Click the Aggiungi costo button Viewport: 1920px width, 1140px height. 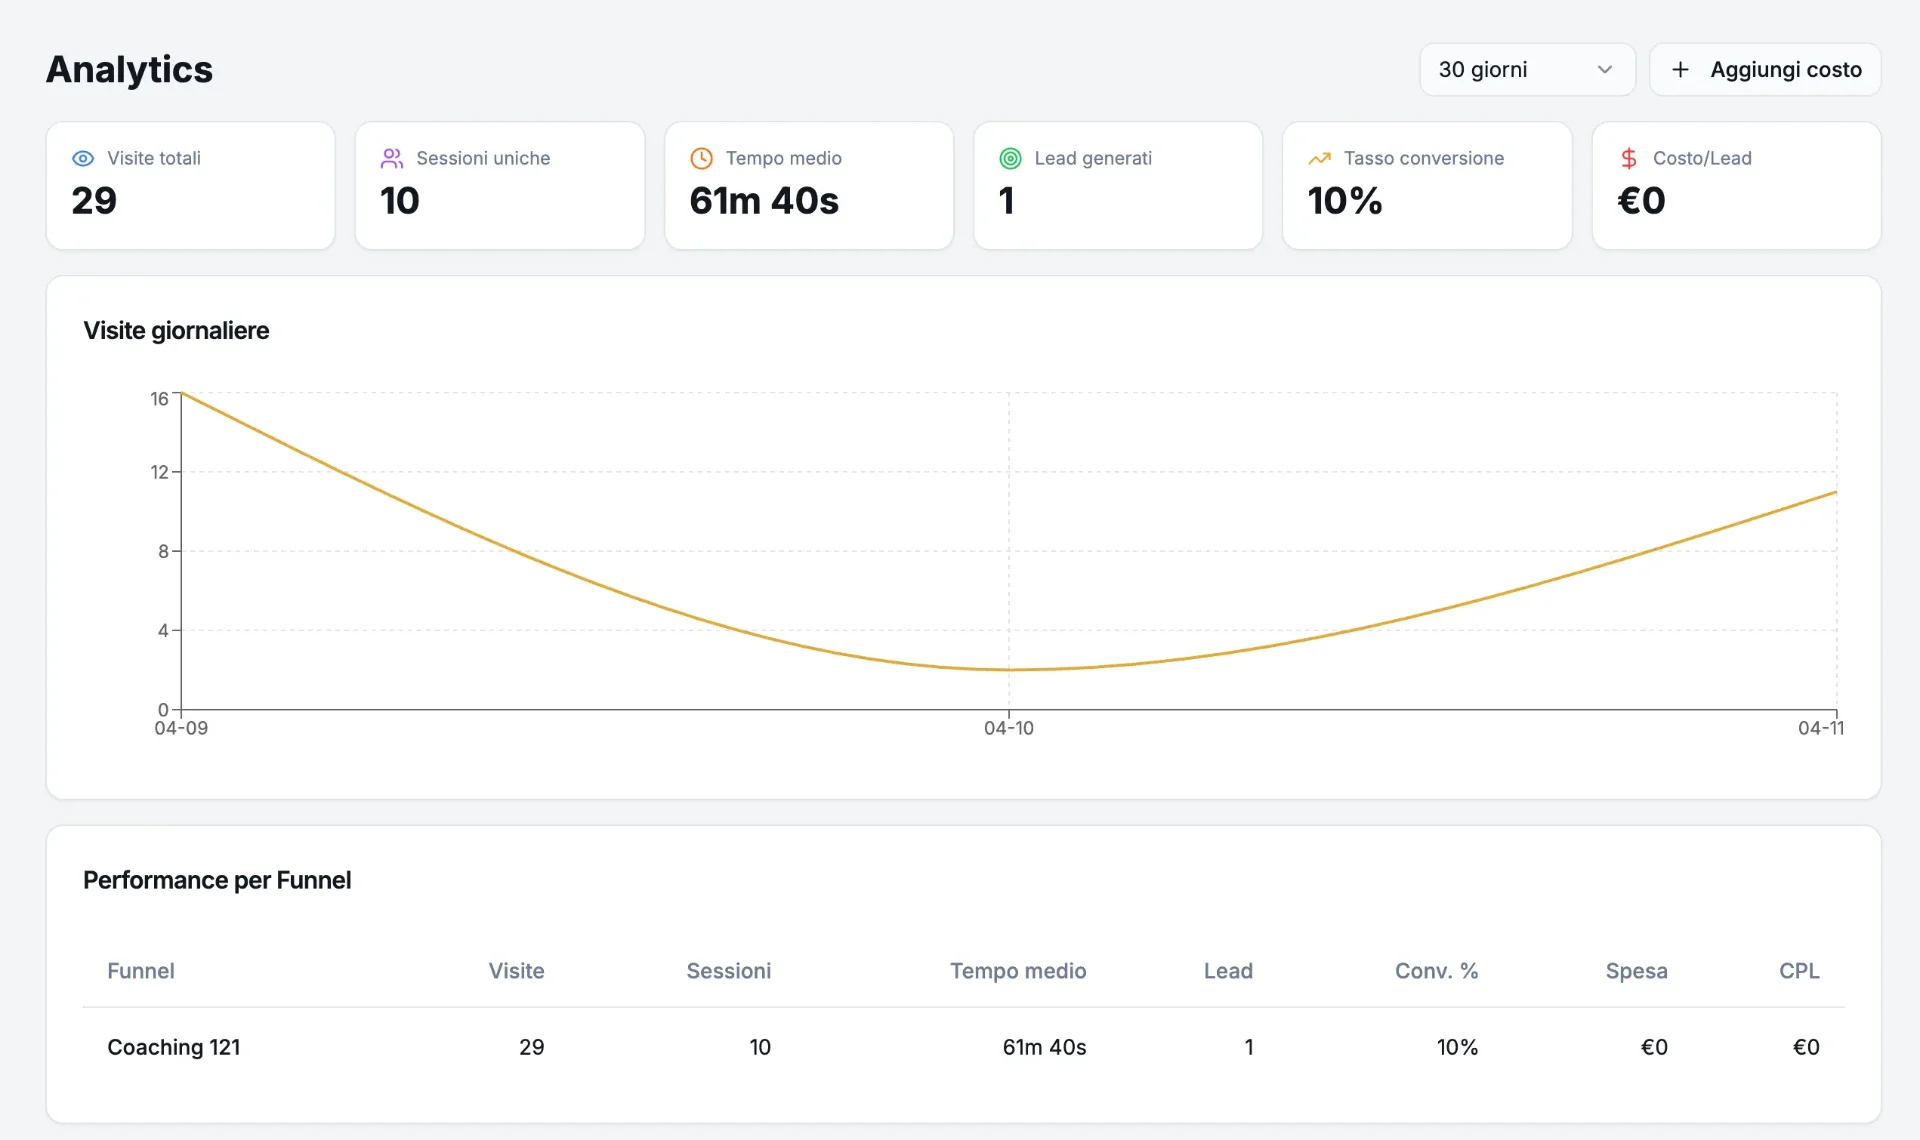tap(1765, 69)
